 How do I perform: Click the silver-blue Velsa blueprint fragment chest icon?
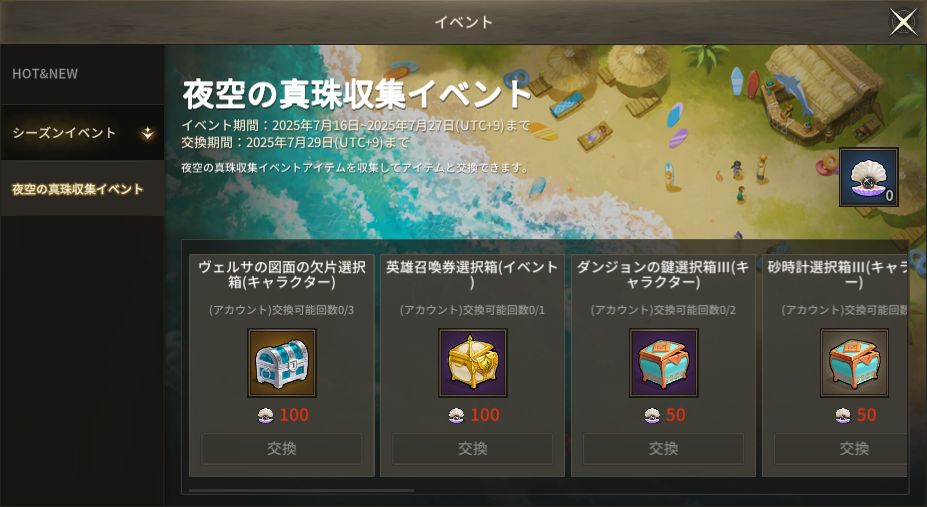pos(281,363)
